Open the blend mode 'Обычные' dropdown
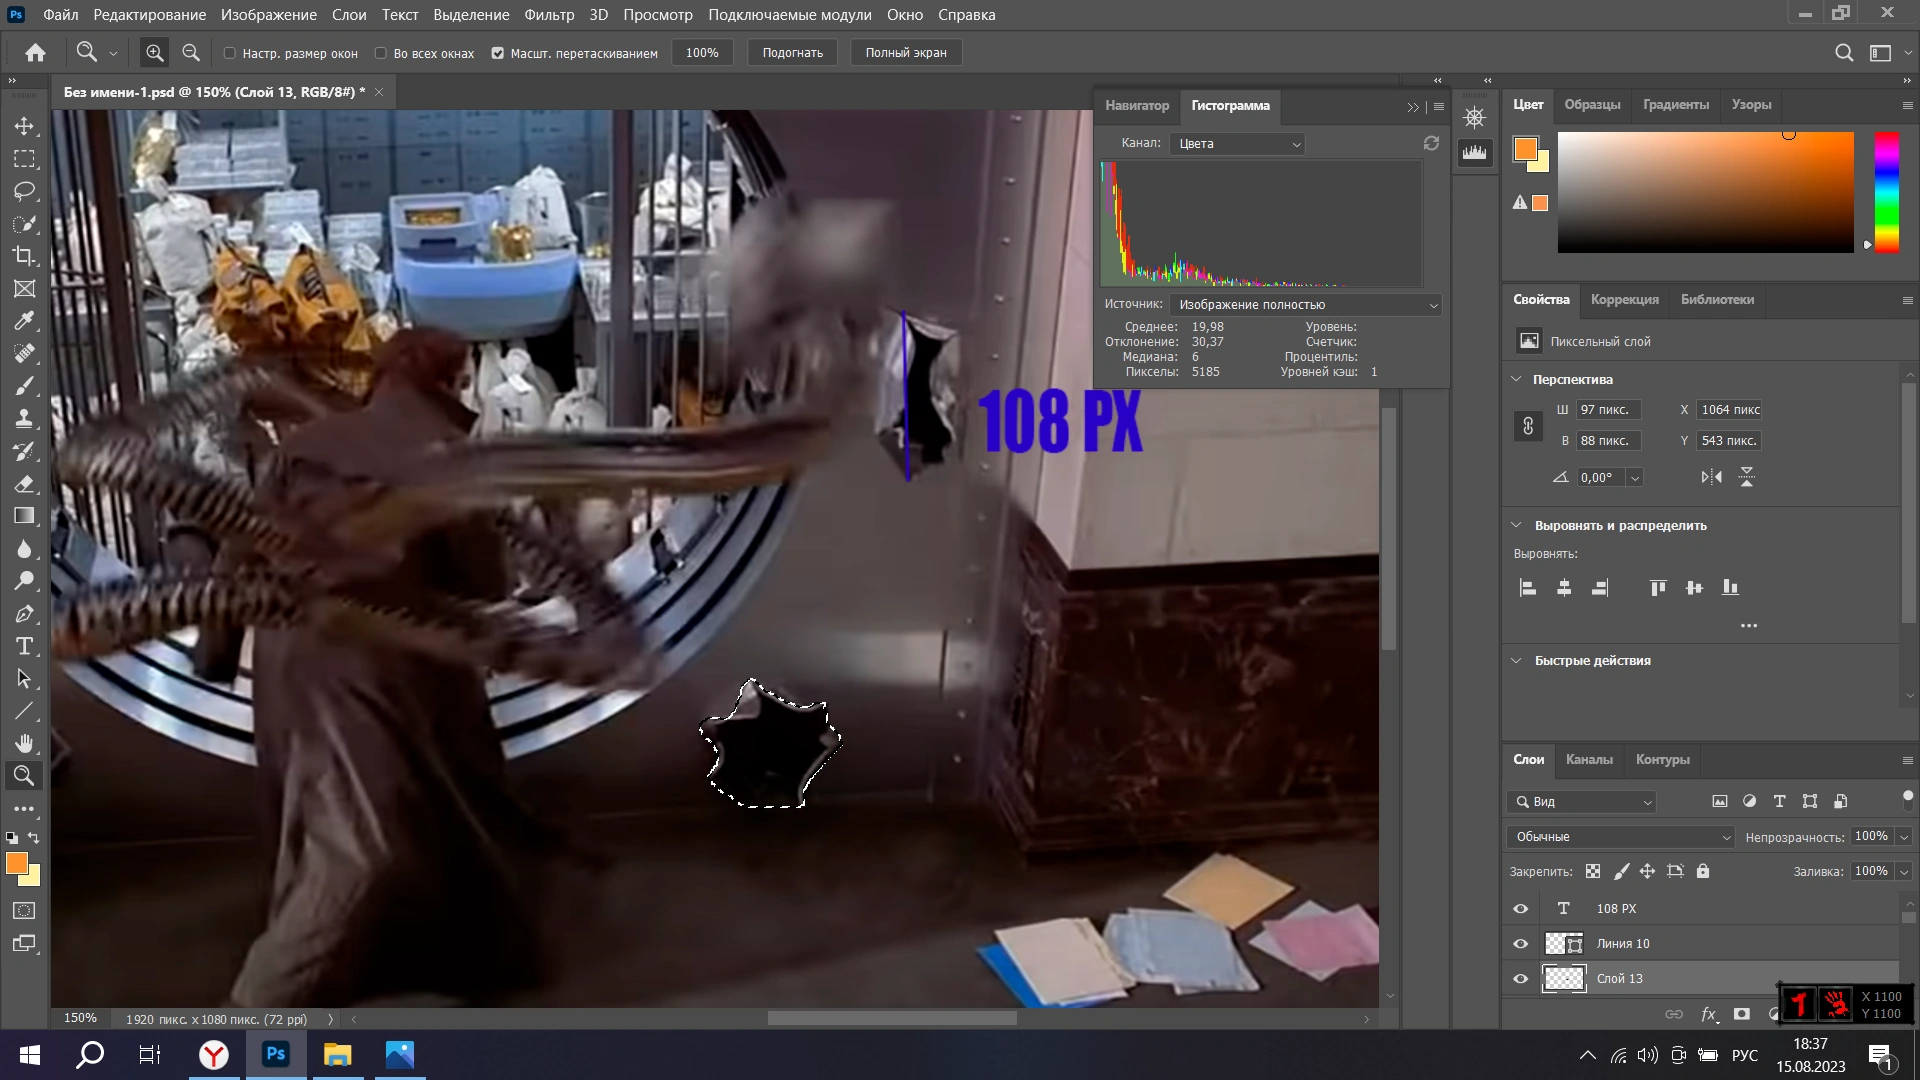The image size is (1920, 1080). click(x=1620, y=837)
